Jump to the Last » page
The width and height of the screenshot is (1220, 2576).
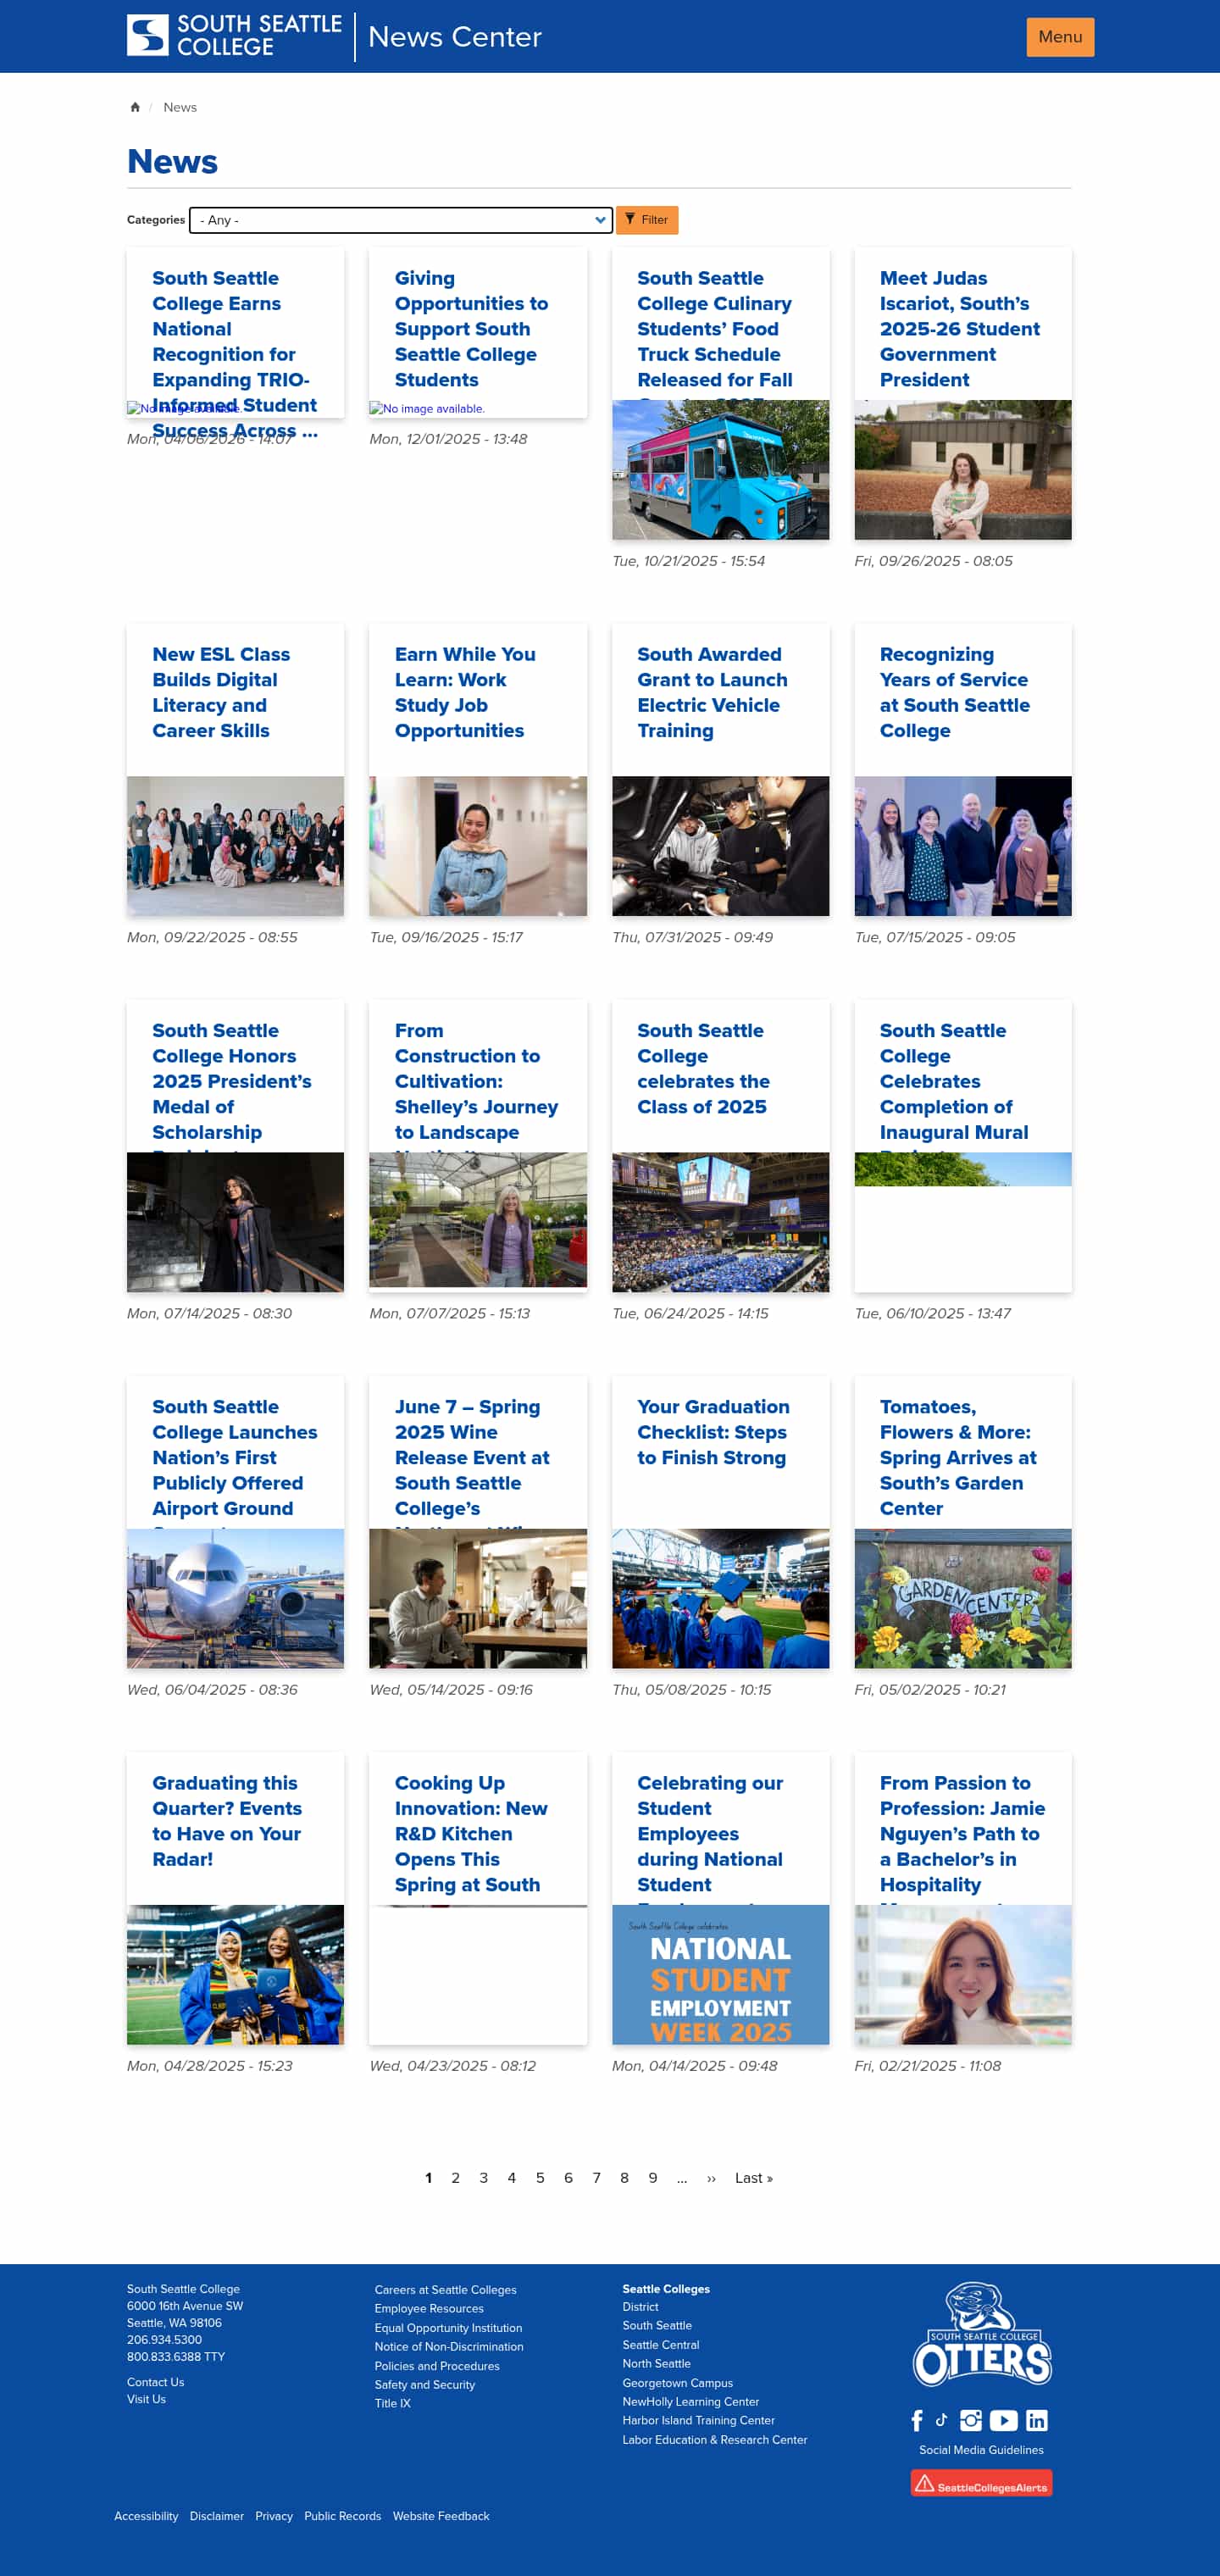(x=754, y=2178)
